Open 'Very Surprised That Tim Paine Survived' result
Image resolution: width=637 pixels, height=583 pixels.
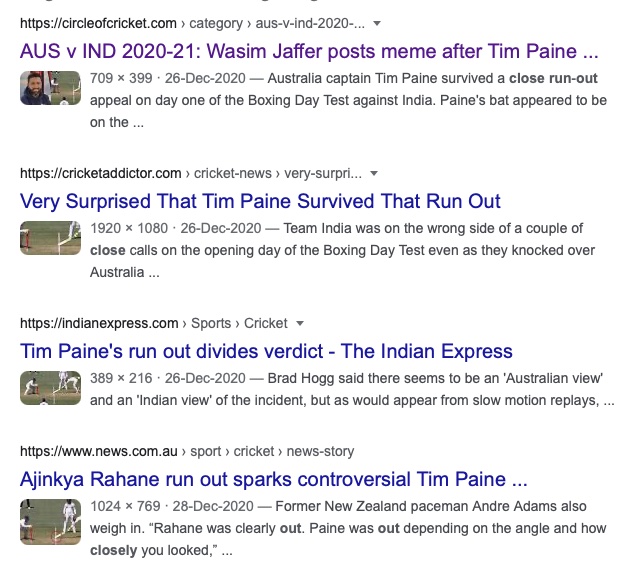(260, 202)
